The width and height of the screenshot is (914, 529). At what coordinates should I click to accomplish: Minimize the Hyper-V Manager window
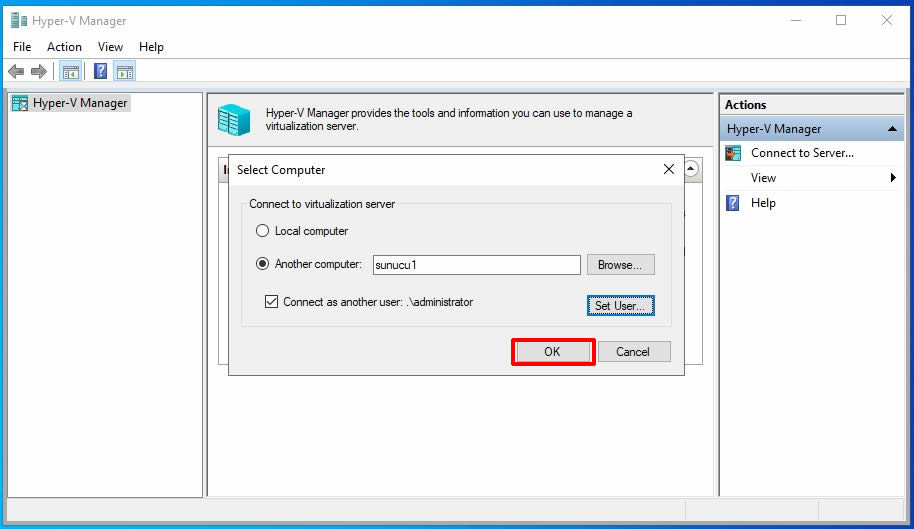click(x=796, y=20)
